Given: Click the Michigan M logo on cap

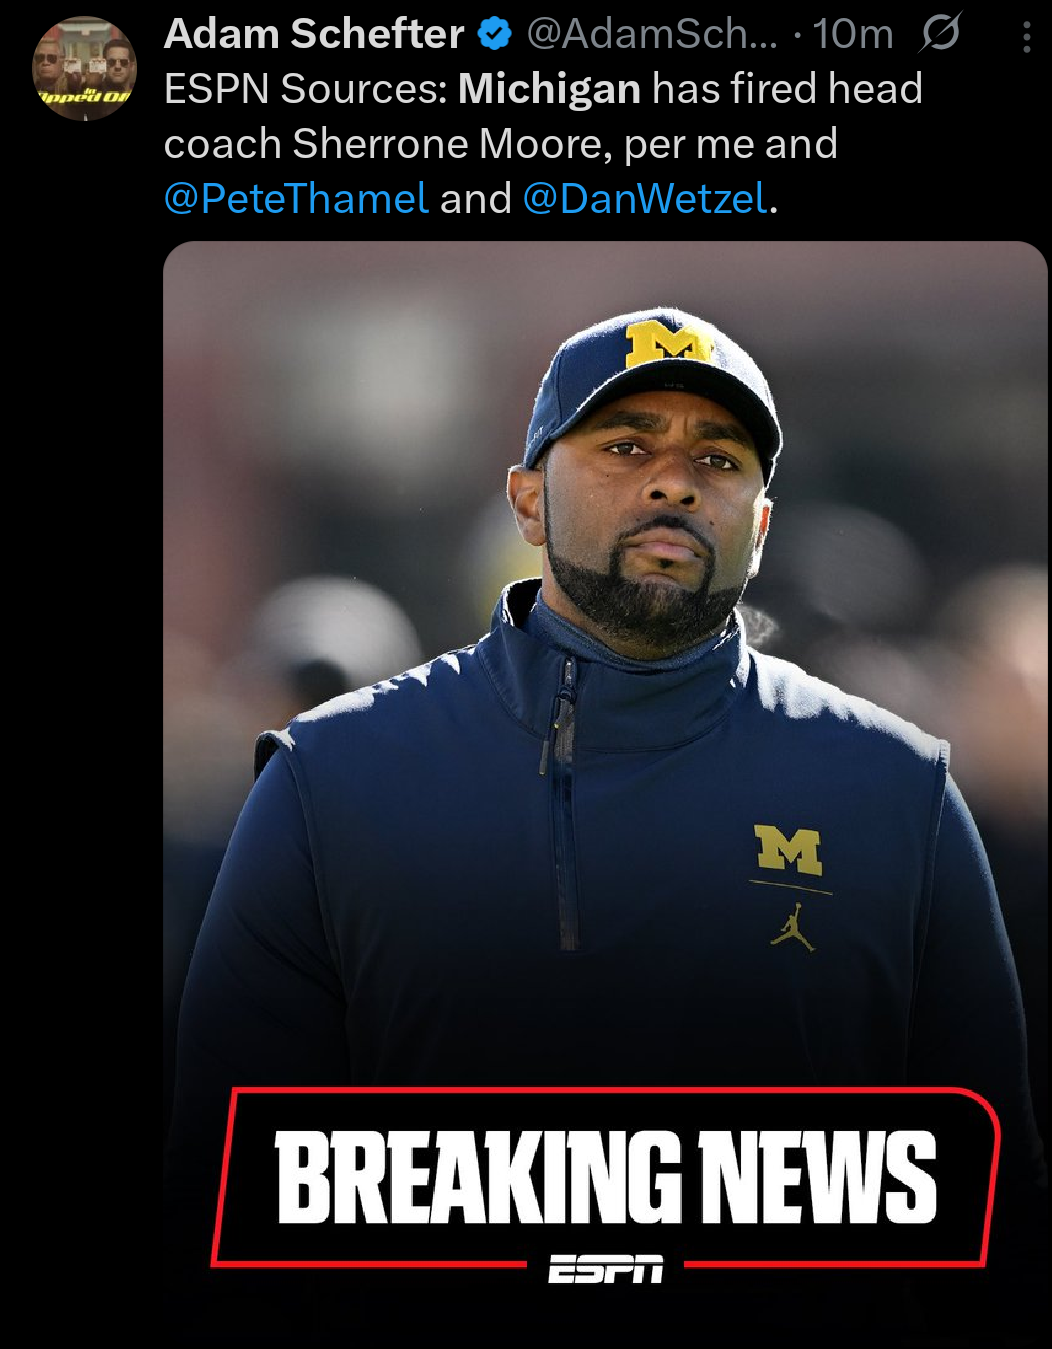Looking at the screenshot, I should coord(667,343).
